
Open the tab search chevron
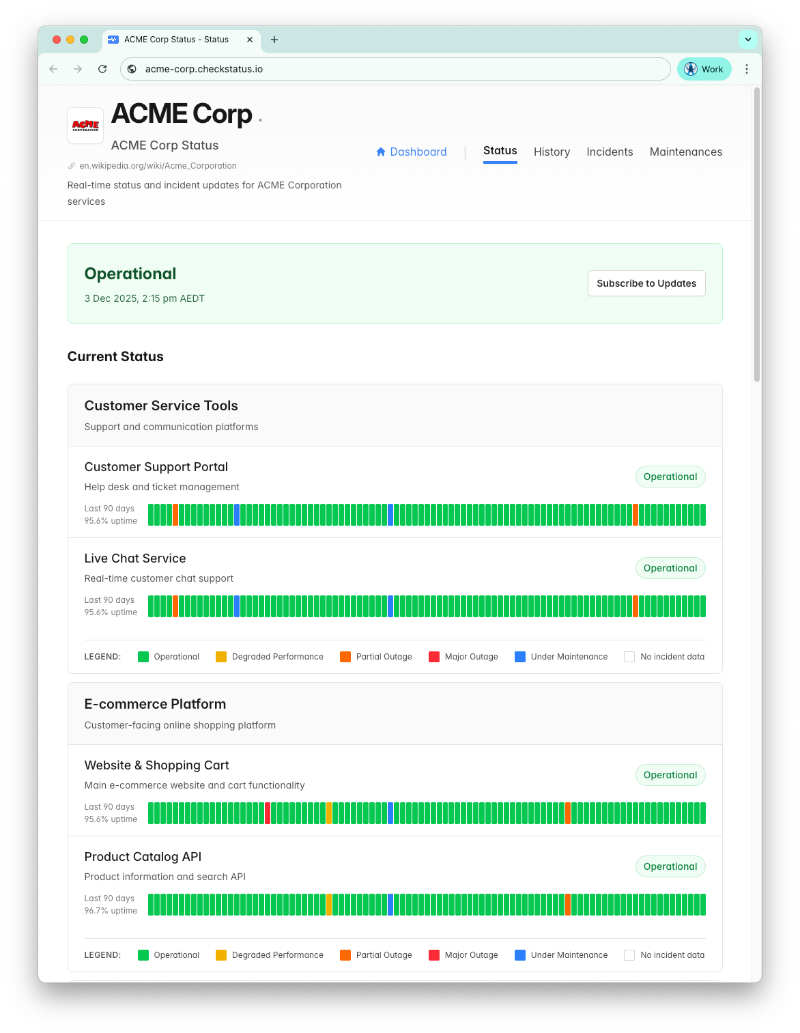click(x=747, y=39)
